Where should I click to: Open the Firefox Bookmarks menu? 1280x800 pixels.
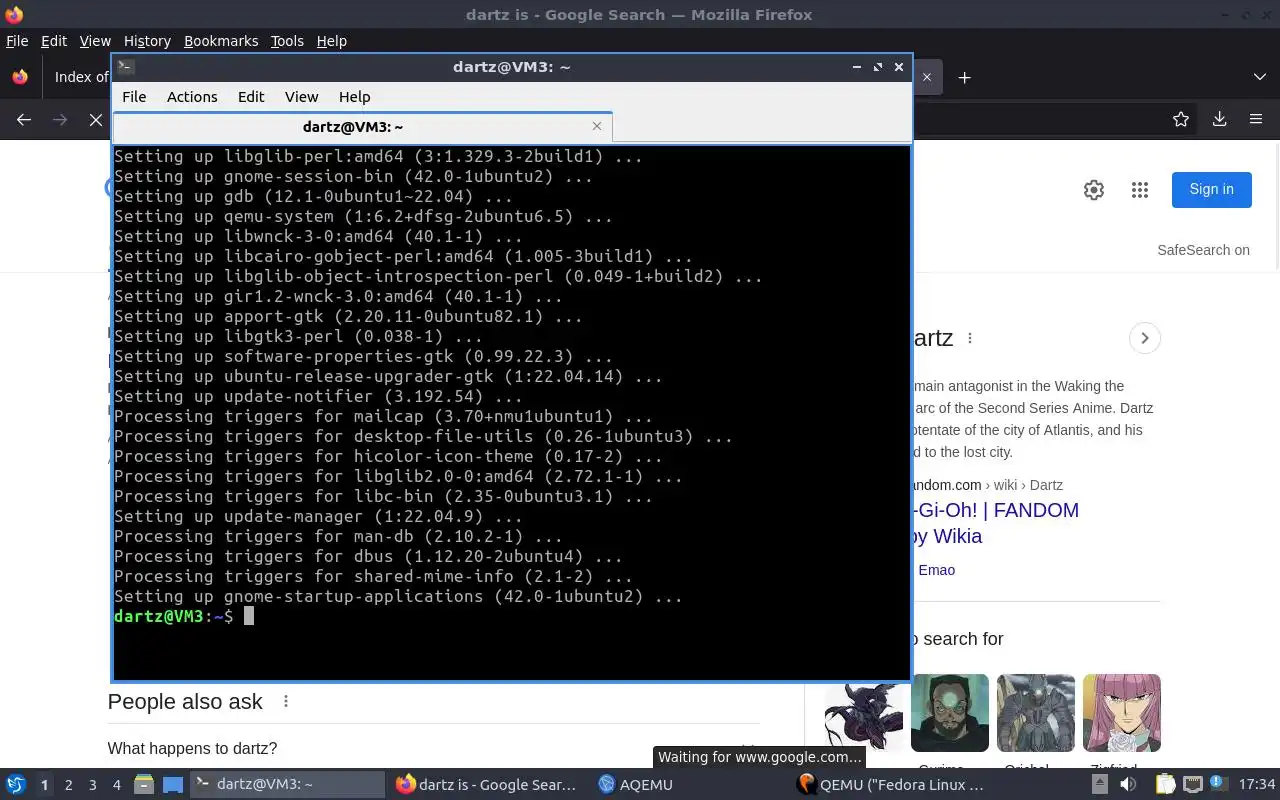(221, 41)
